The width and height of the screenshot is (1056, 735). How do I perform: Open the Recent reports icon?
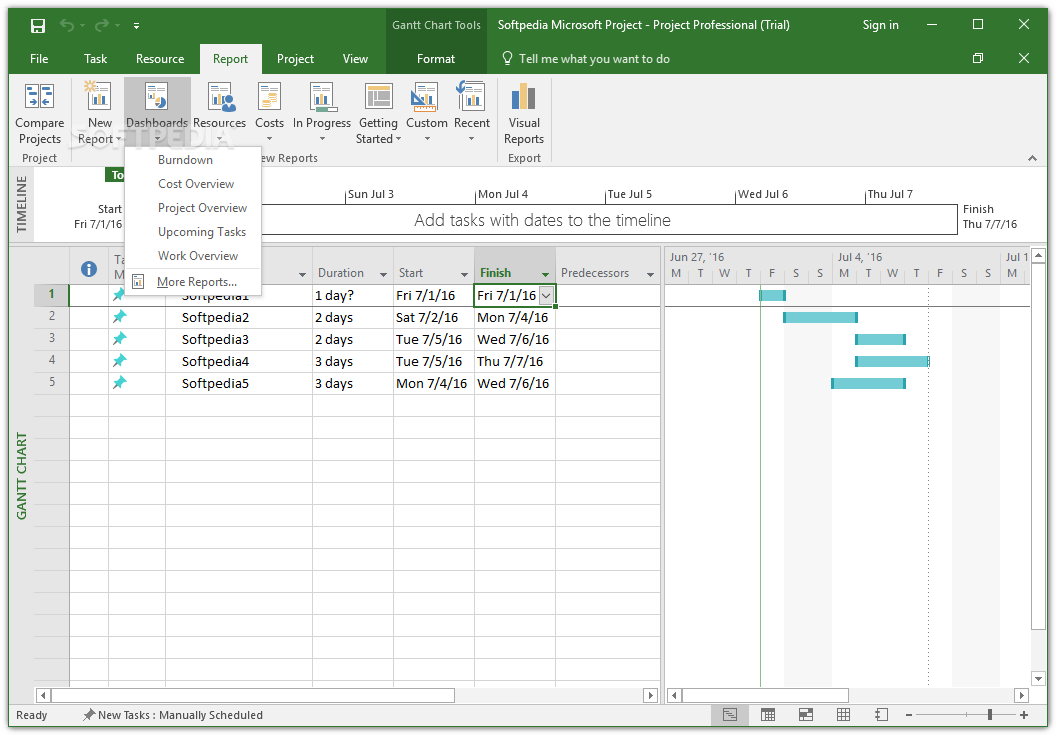(x=471, y=96)
